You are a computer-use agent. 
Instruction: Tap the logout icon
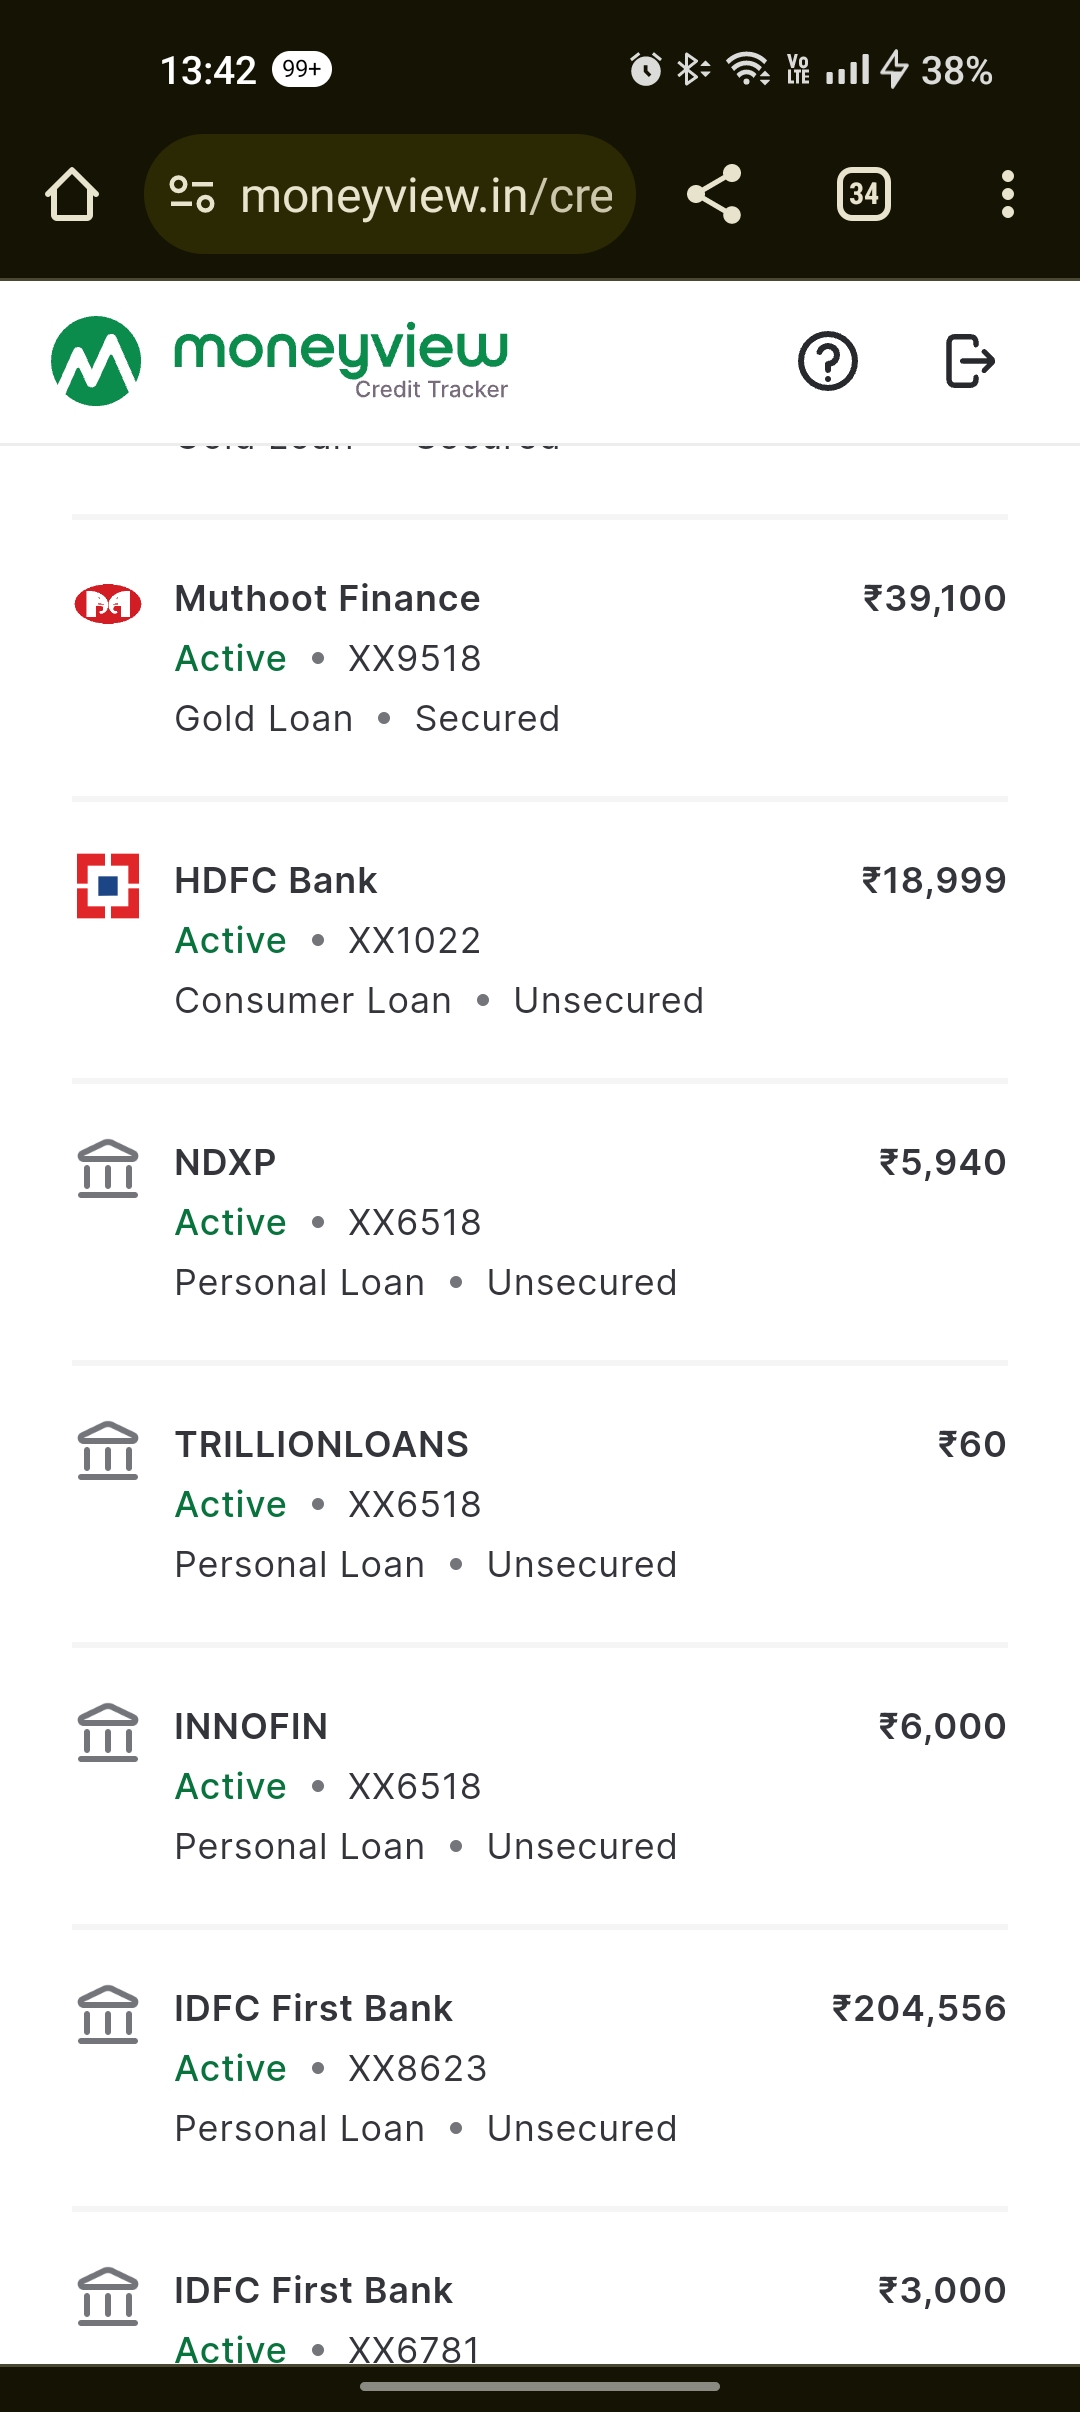tap(969, 361)
